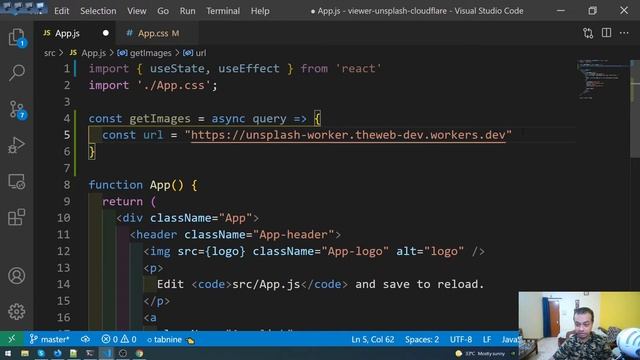The width and height of the screenshot is (640, 360).
Task: Click on 'useEffect' import in line 1
Action: [248, 69]
